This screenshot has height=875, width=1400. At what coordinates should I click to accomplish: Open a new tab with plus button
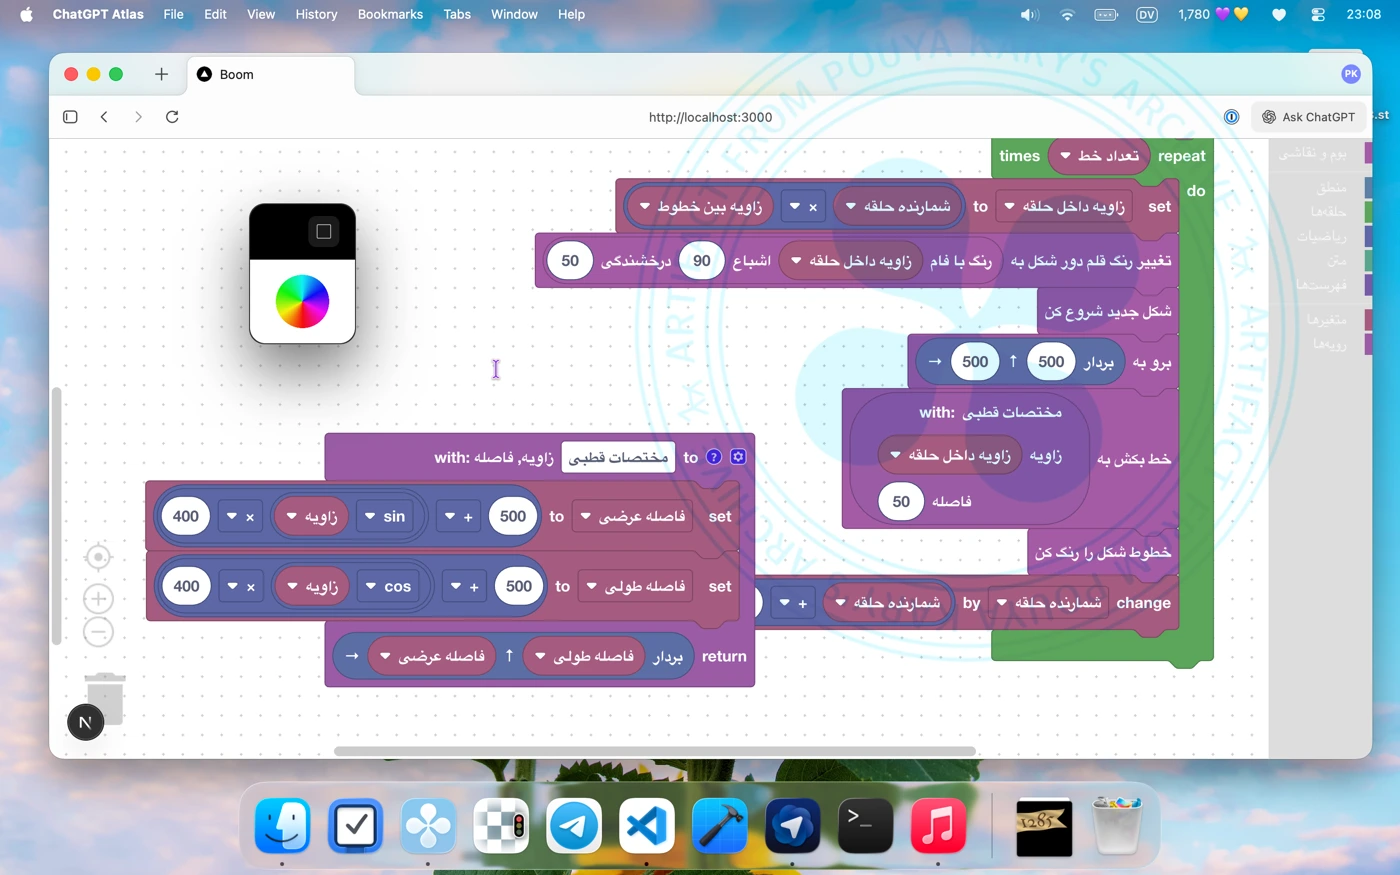coord(161,74)
